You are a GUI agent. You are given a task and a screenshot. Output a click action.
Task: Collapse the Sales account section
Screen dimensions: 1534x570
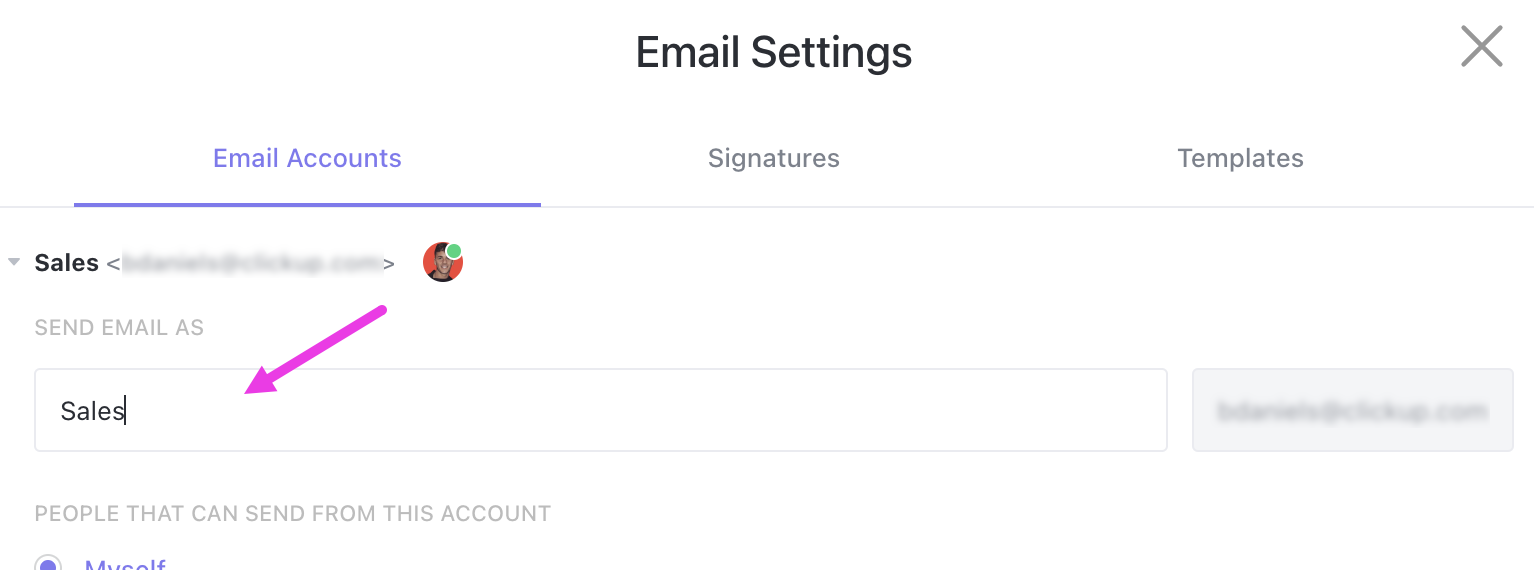14,263
